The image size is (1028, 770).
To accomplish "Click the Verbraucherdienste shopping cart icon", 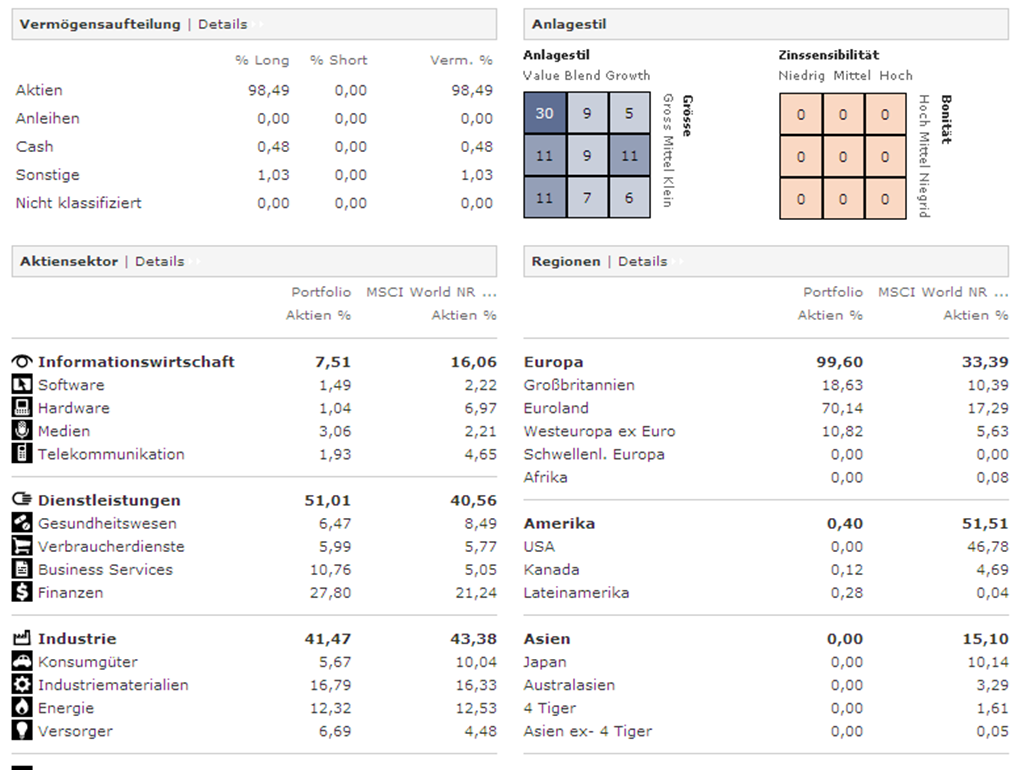I will click(x=22, y=546).
